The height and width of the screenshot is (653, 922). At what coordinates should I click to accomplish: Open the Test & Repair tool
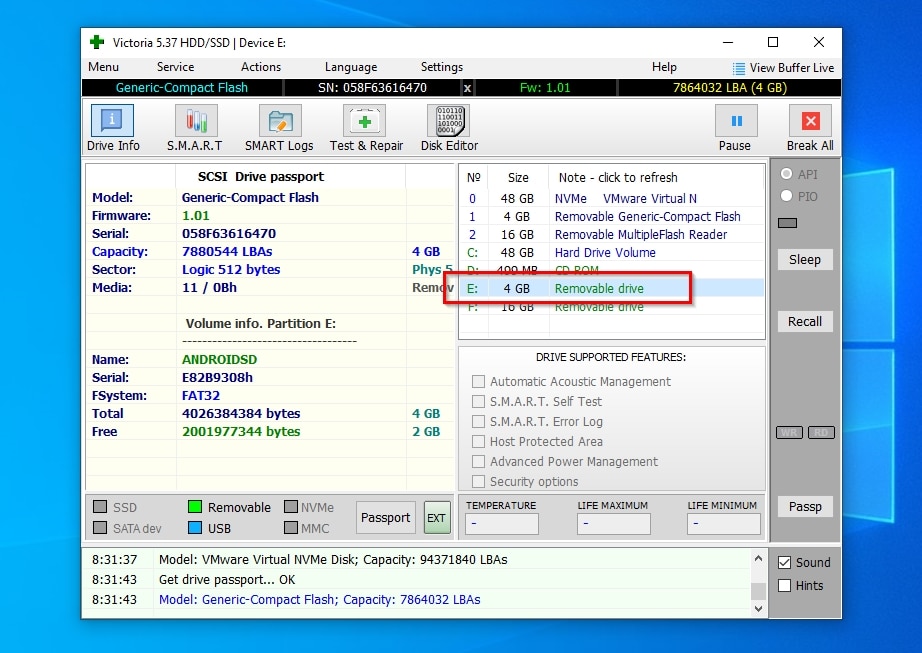pyautogui.click(x=365, y=121)
